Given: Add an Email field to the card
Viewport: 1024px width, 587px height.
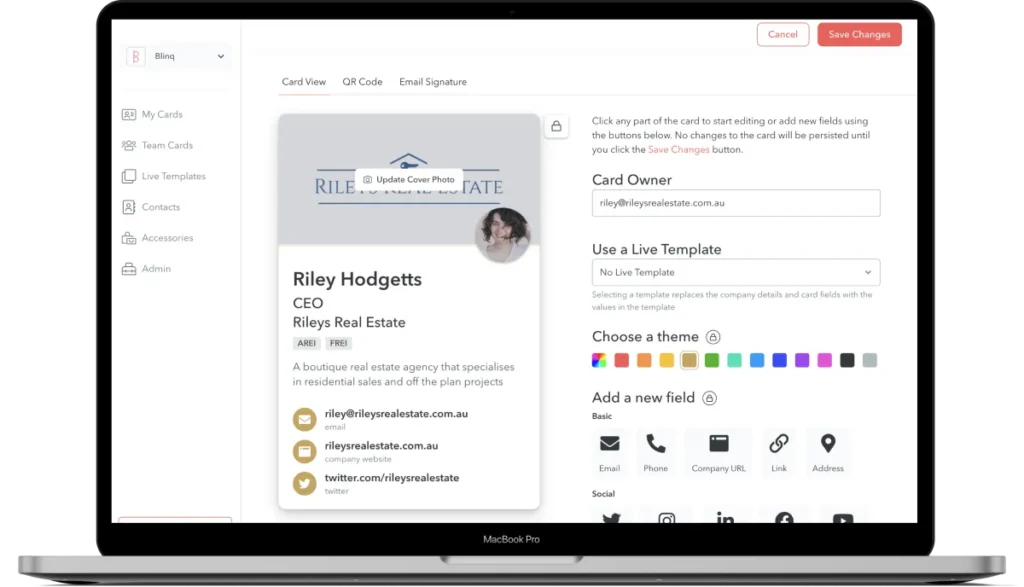Looking at the screenshot, I should tap(609, 450).
